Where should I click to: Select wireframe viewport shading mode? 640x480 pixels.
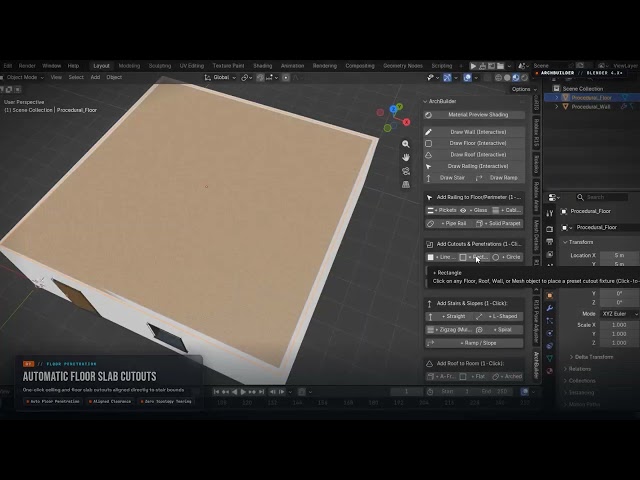[498, 78]
